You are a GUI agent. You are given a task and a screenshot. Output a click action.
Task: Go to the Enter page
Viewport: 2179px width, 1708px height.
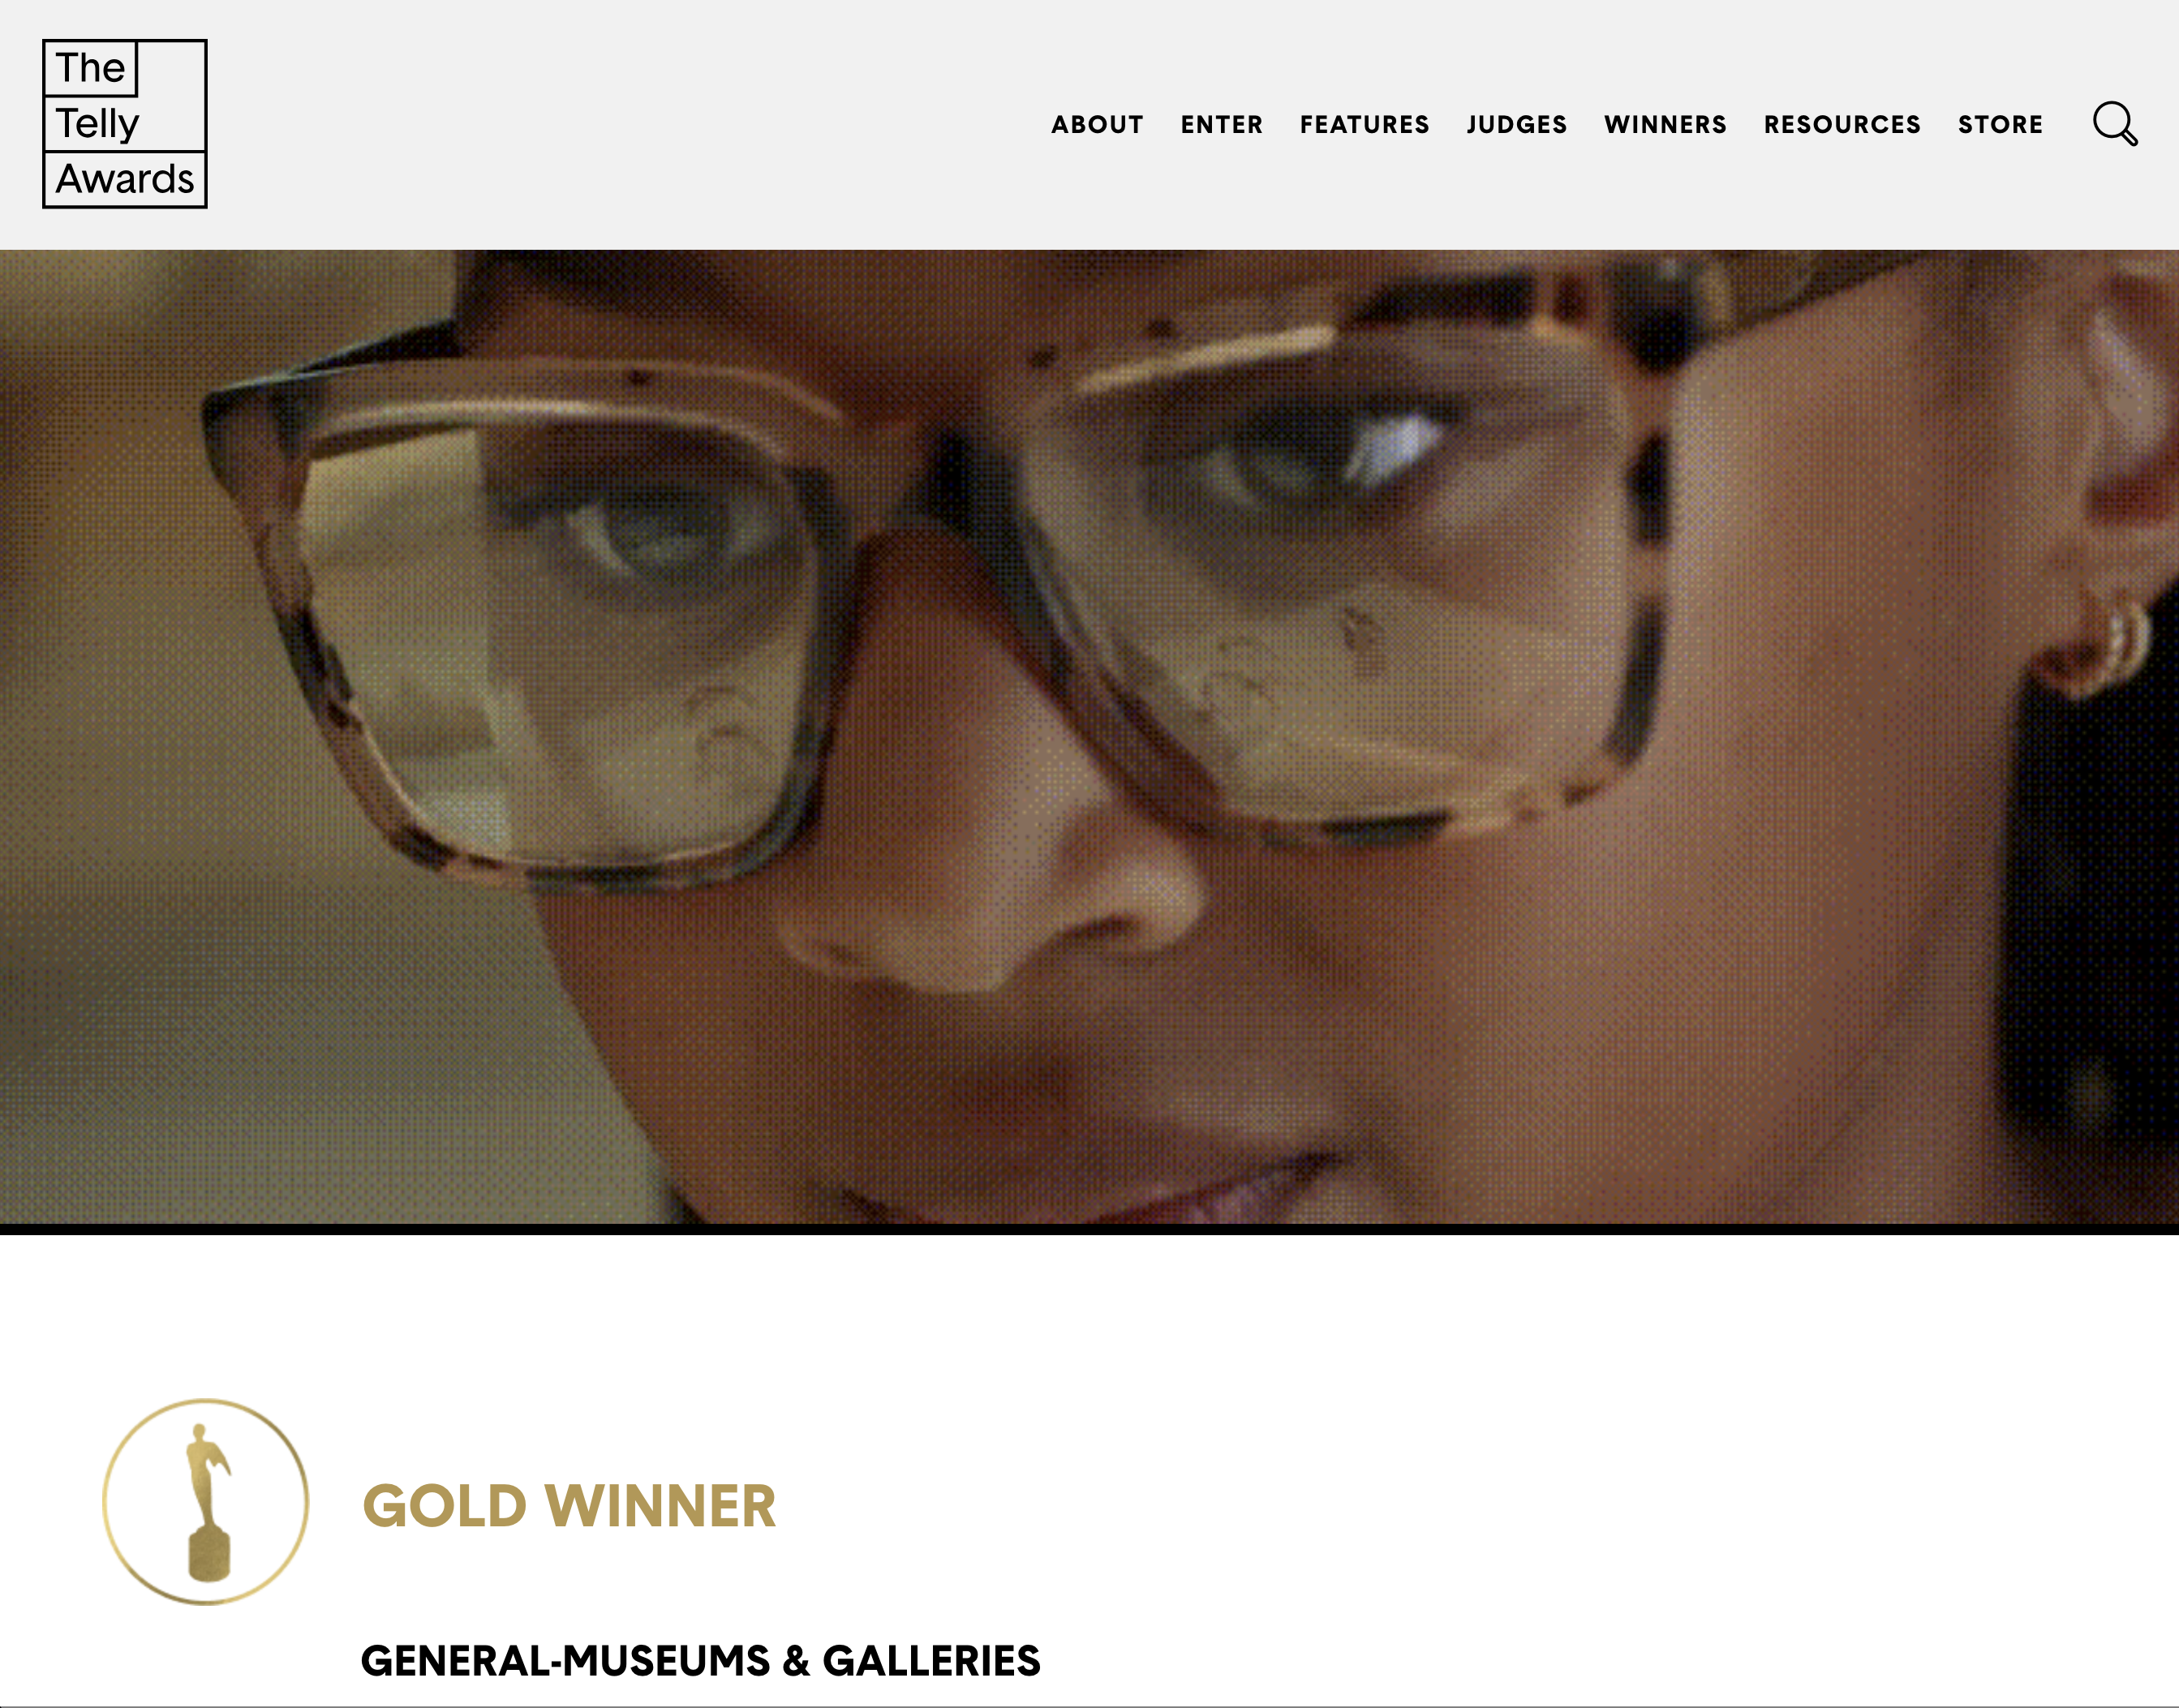coord(1221,125)
